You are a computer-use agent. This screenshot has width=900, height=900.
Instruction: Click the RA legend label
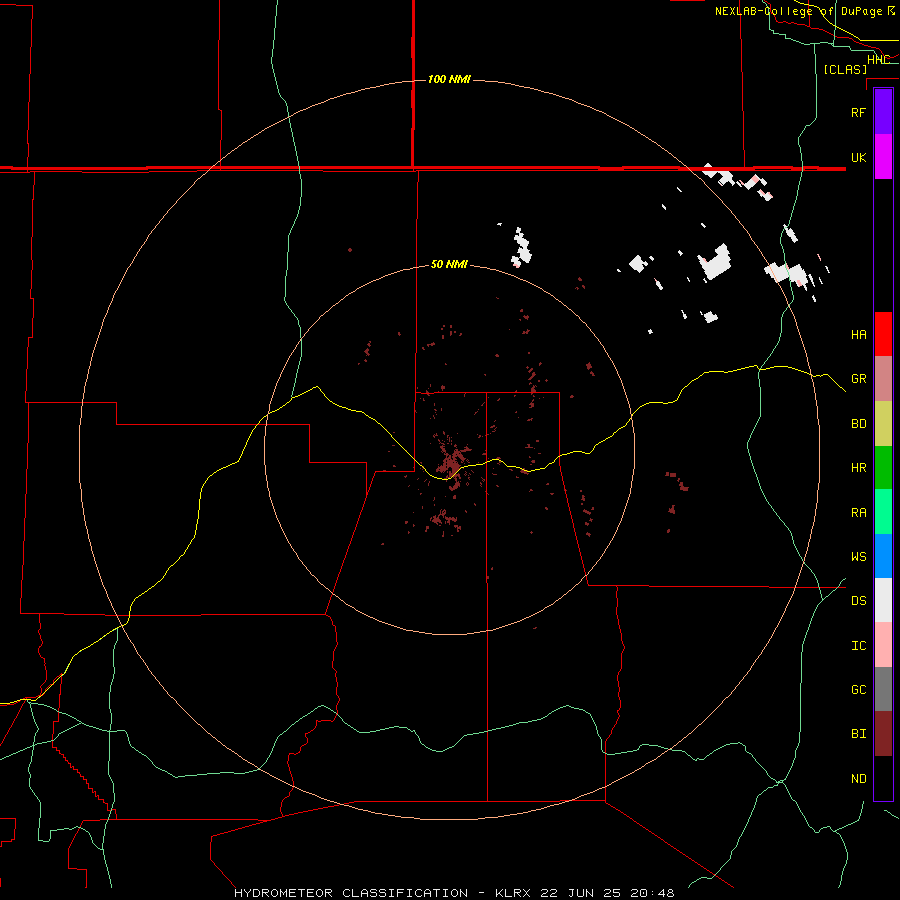tap(858, 513)
